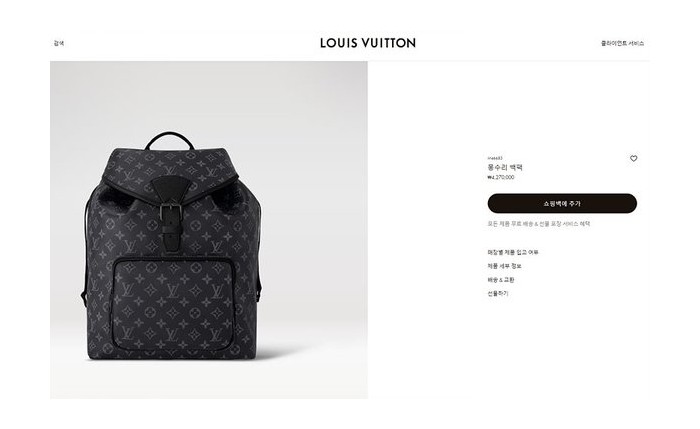Click the free shipping and gift wrapping notice
This screenshot has height=429, width=700.
(538, 224)
